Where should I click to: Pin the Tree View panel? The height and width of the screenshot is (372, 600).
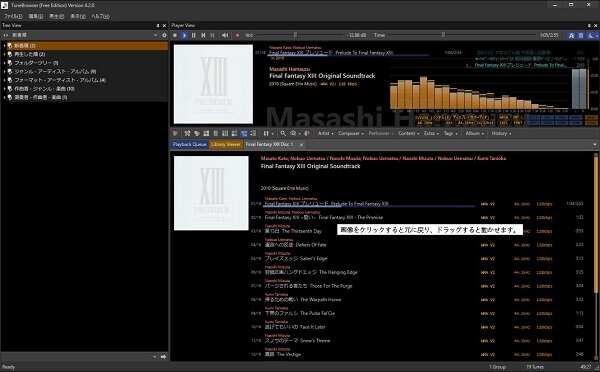pyautogui.click(x=158, y=26)
